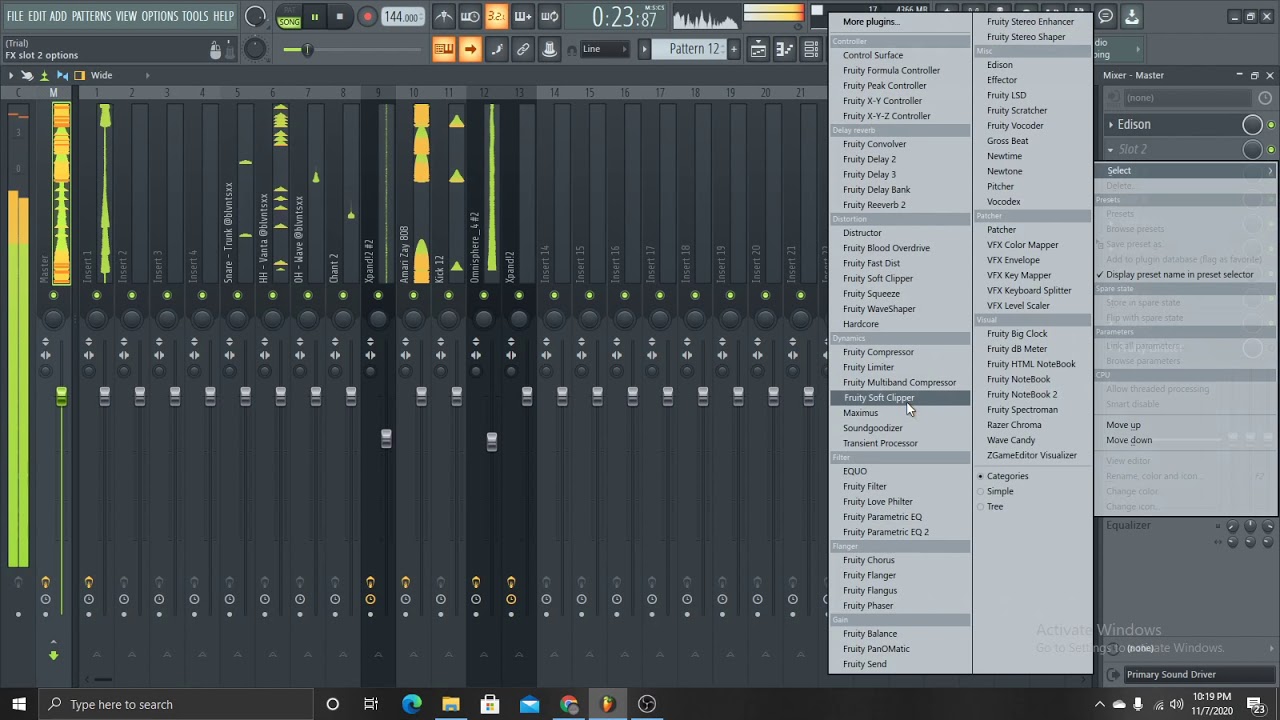The height and width of the screenshot is (720, 1280).
Task: Open the OPTIONS menu
Action: click(x=159, y=16)
